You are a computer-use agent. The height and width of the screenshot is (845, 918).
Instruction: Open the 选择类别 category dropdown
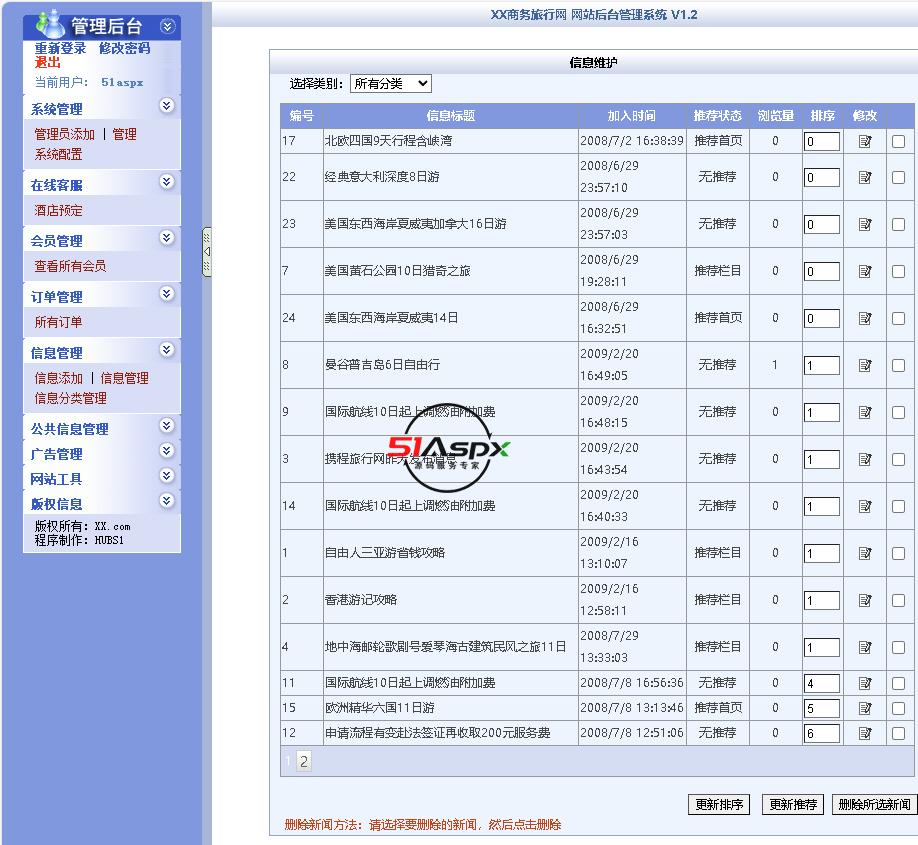tap(391, 84)
